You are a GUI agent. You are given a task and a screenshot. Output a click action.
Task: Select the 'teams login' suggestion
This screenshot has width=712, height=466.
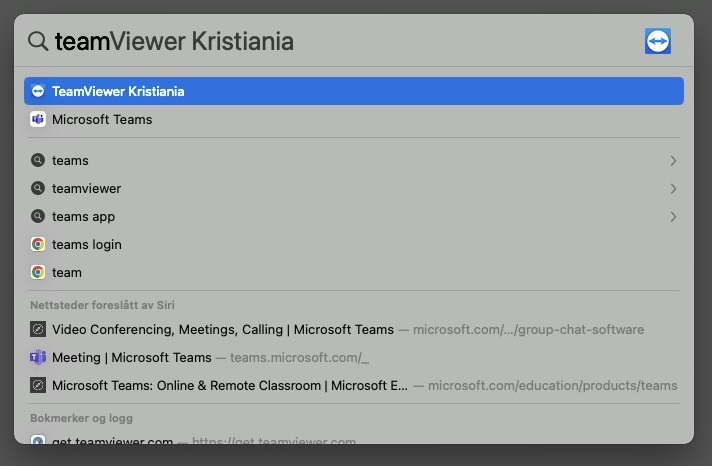click(354, 244)
